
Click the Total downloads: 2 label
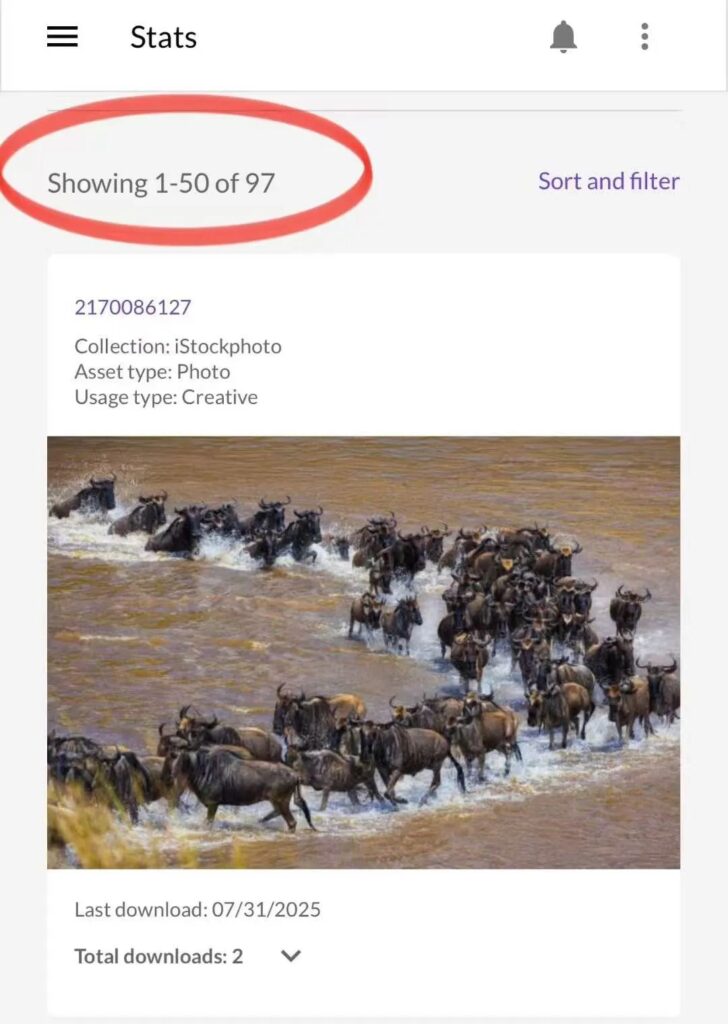click(x=159, y=956)
